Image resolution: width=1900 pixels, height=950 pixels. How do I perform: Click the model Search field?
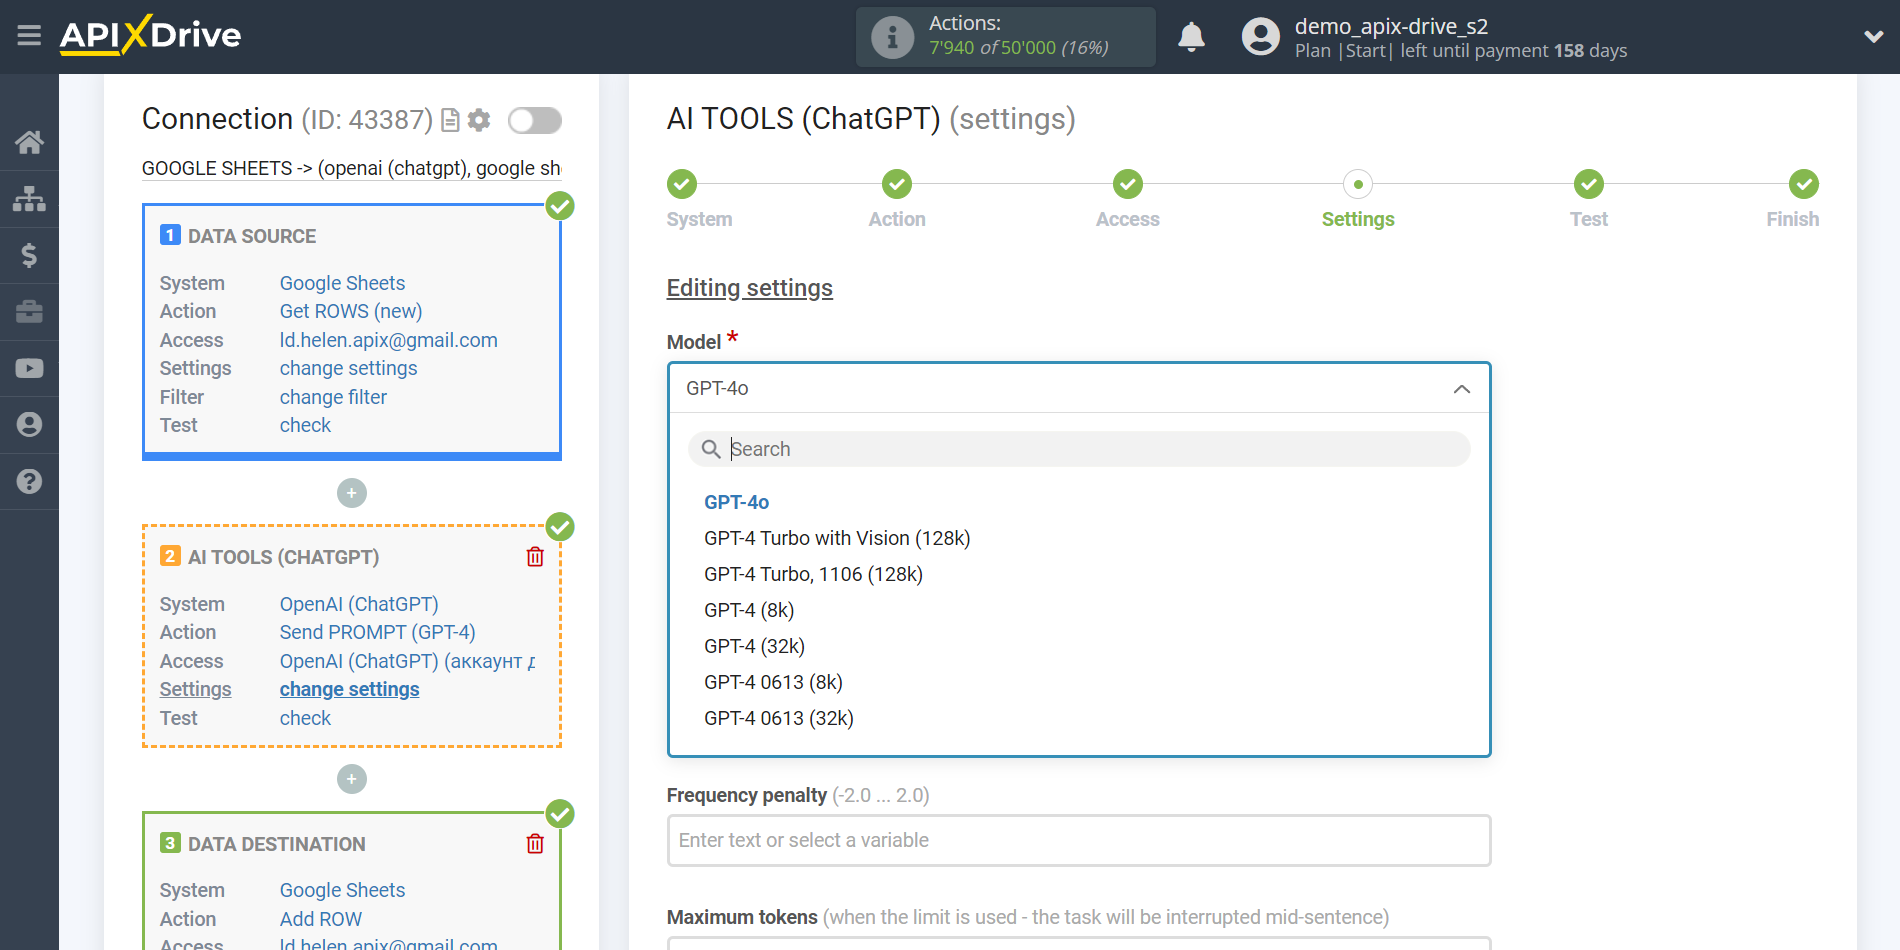tap(1079, 449)
